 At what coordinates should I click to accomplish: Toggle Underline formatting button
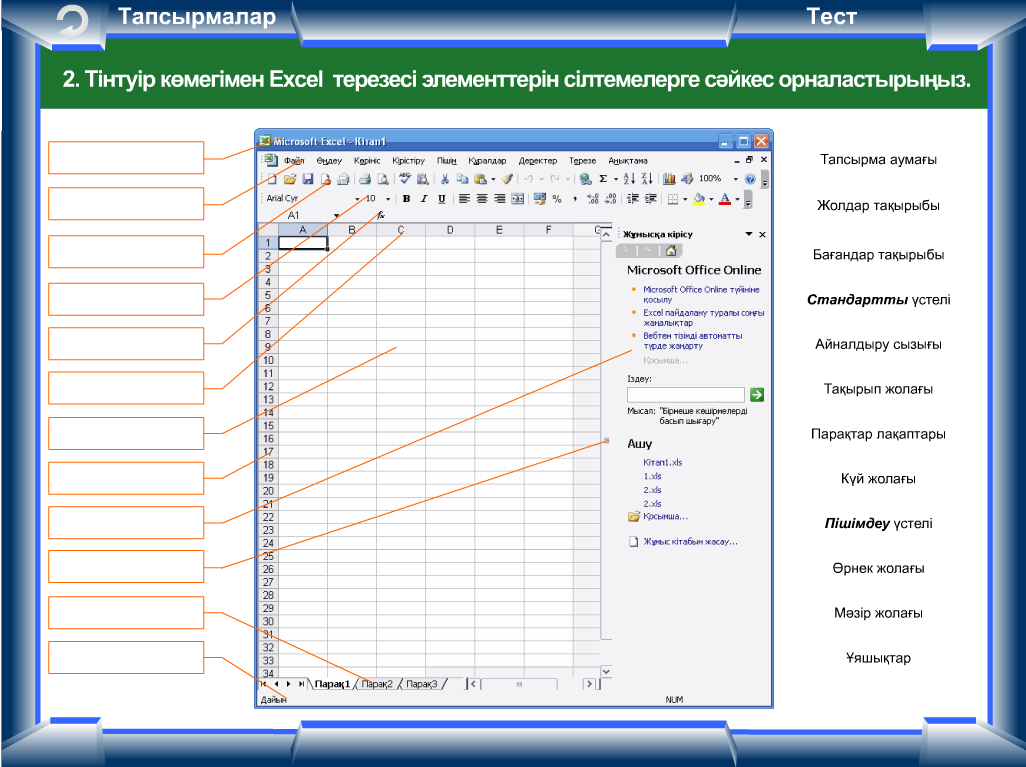[442, 199]
